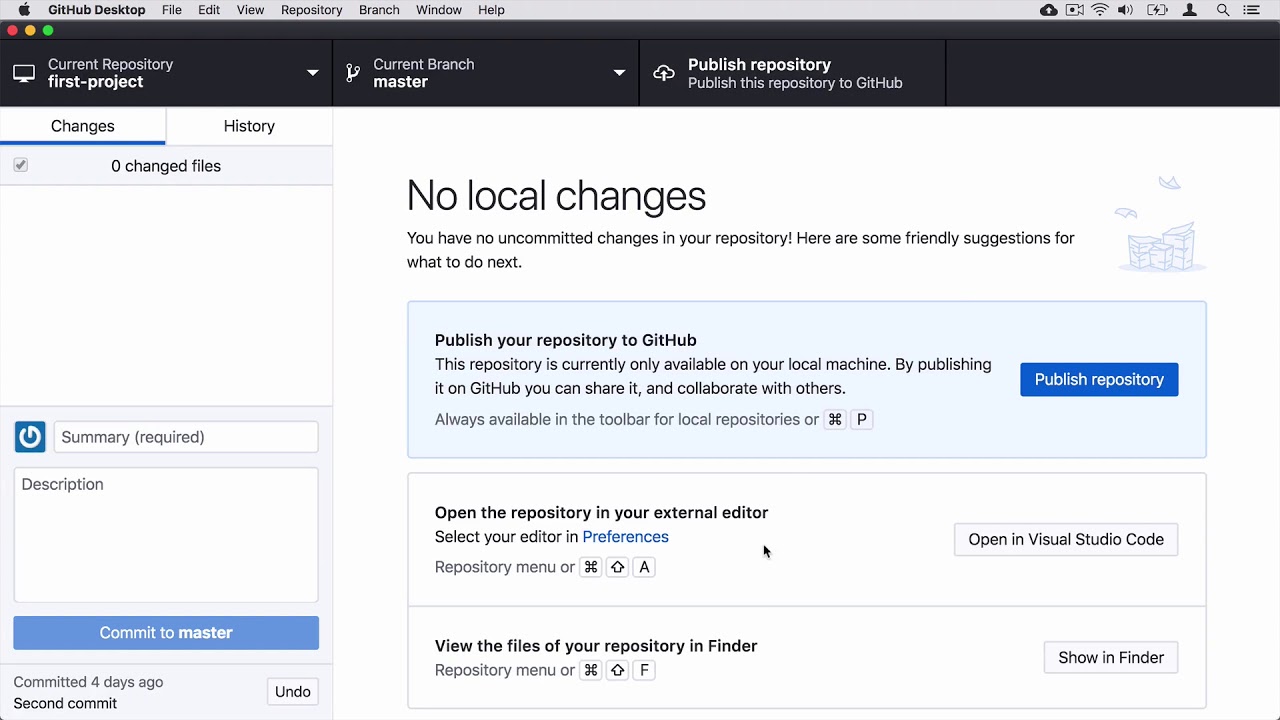The image size is (1280, 720).
Task: Open the File menu
Action: 172,10
